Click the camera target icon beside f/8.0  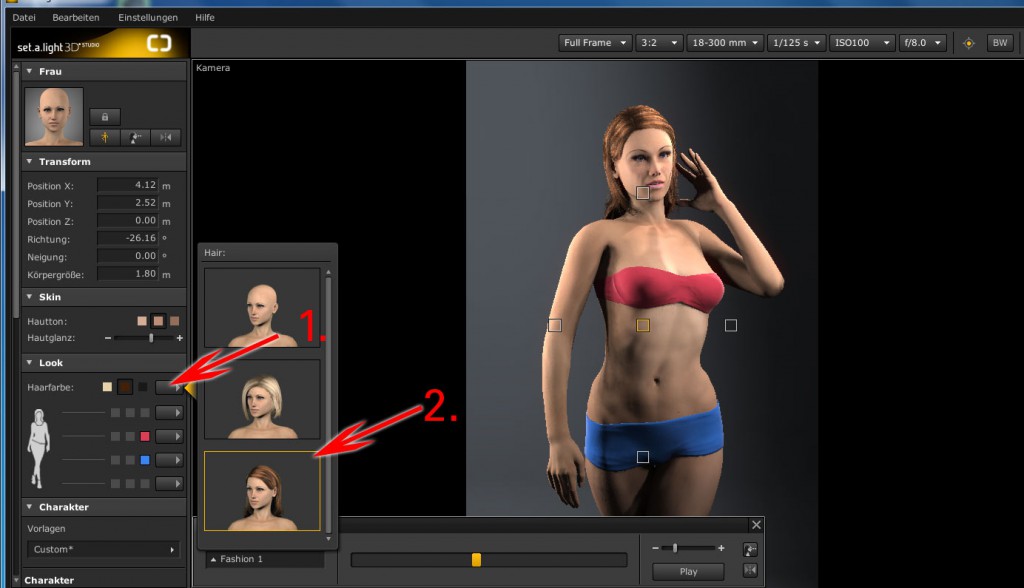coord(968,43)
